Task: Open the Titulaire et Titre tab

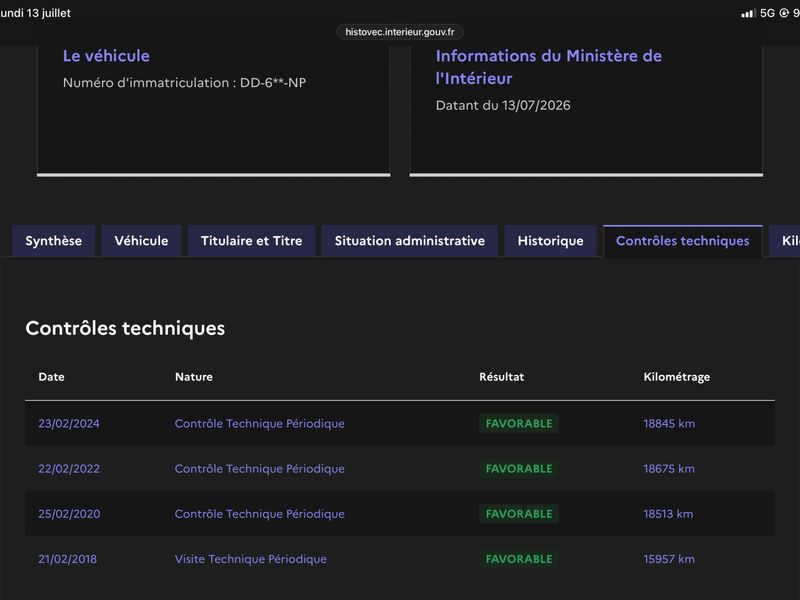Action: coord(252,241)
